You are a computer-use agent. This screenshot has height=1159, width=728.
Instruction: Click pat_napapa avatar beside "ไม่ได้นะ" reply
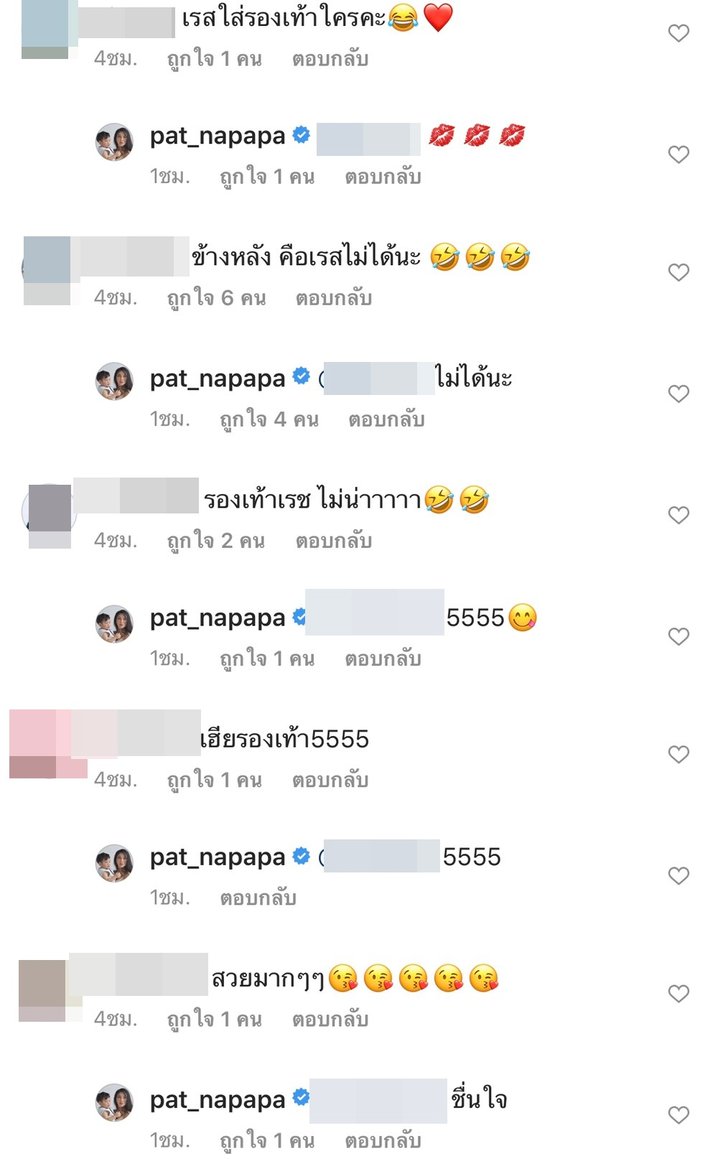114,381
